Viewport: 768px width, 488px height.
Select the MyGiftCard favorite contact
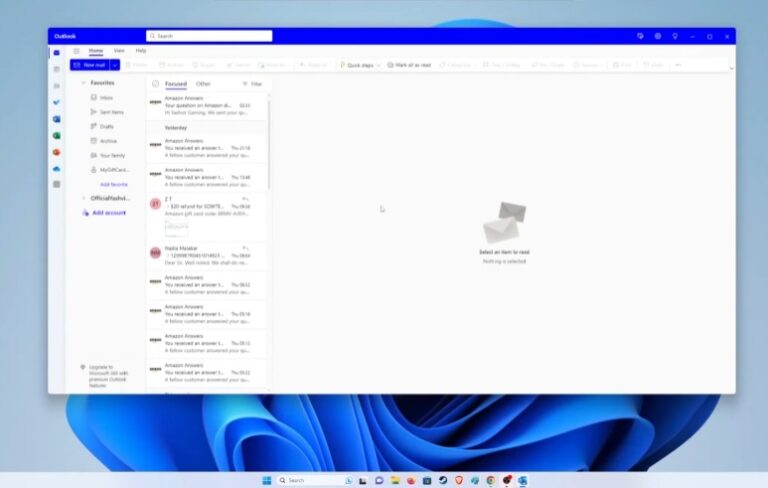[x=110, y=170]
